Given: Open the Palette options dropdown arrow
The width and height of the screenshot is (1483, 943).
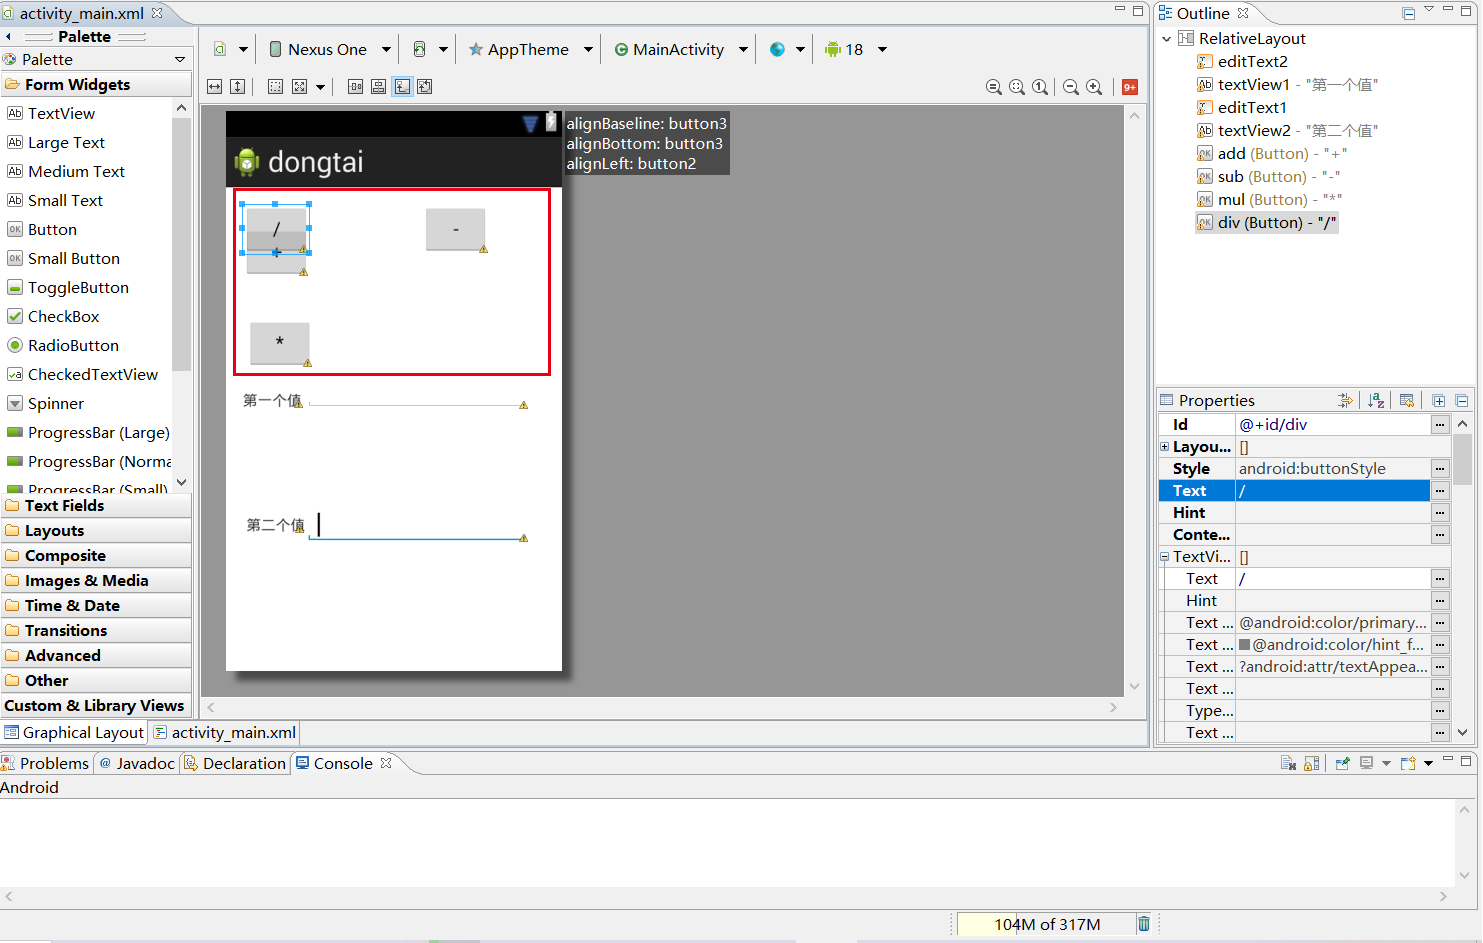Looking at the screenshot, I should [180, 59].
